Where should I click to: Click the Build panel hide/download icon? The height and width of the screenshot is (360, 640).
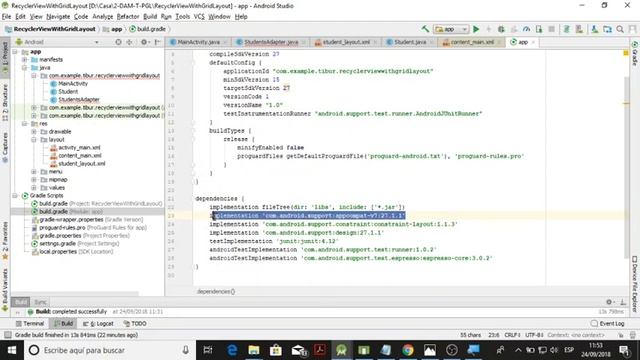click(623, 302)
